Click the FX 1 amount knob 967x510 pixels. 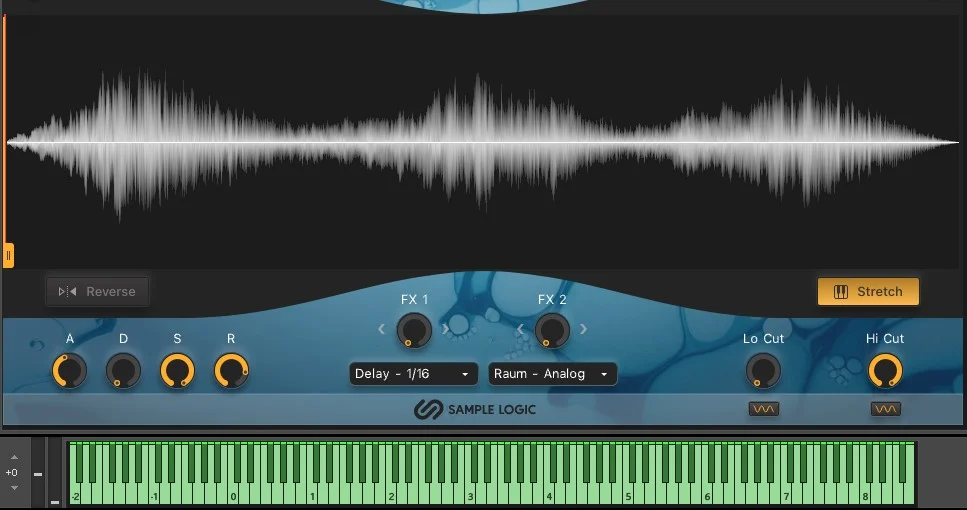tap(414, 331)
